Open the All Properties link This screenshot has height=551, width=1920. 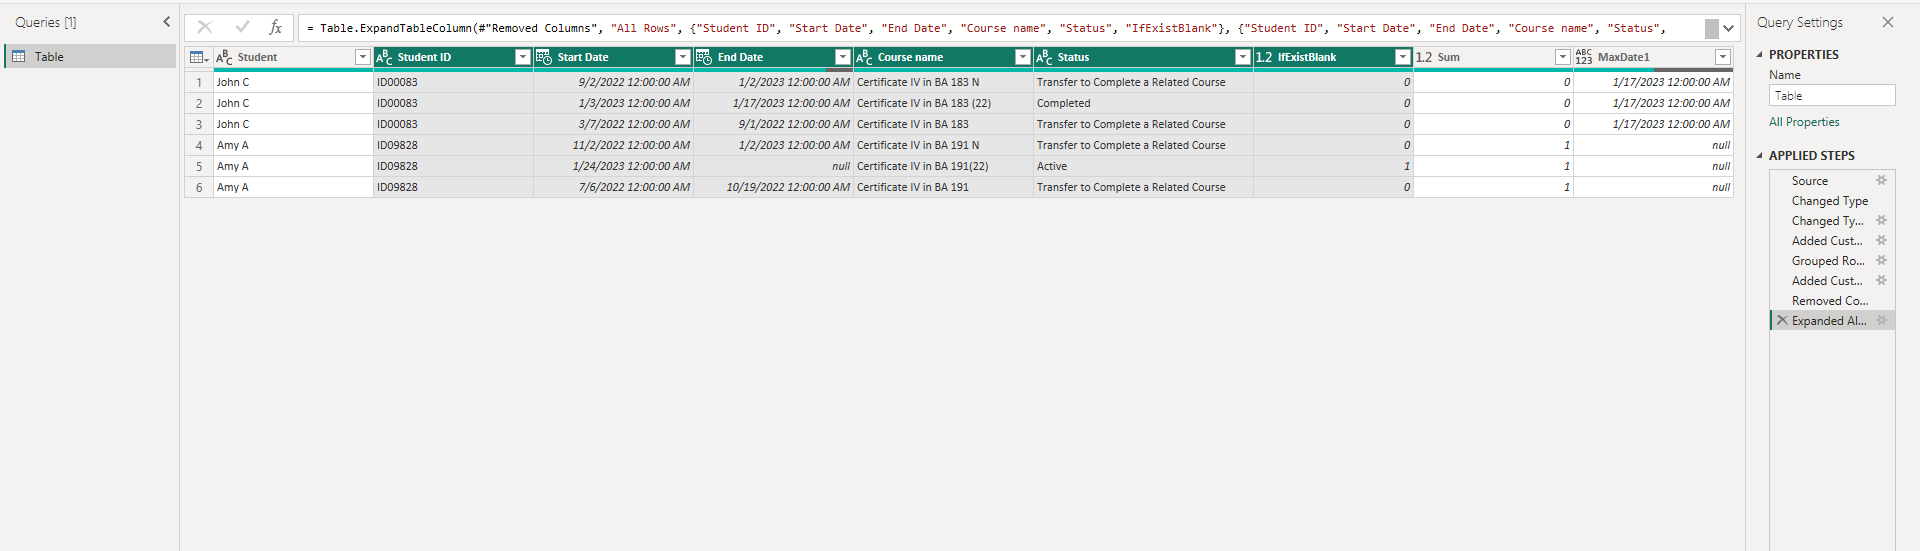pyautogui.click(x=1804, y=122)
